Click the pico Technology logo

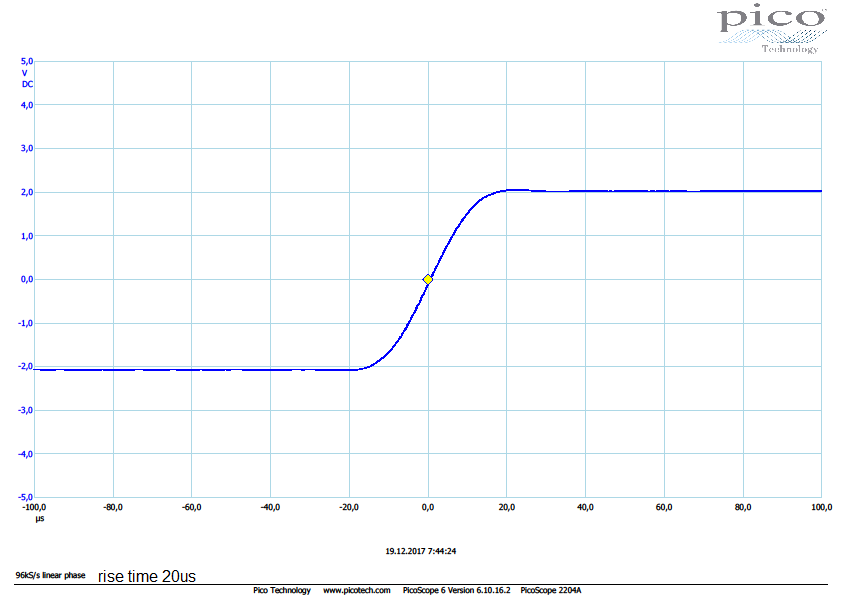(772, 28)
